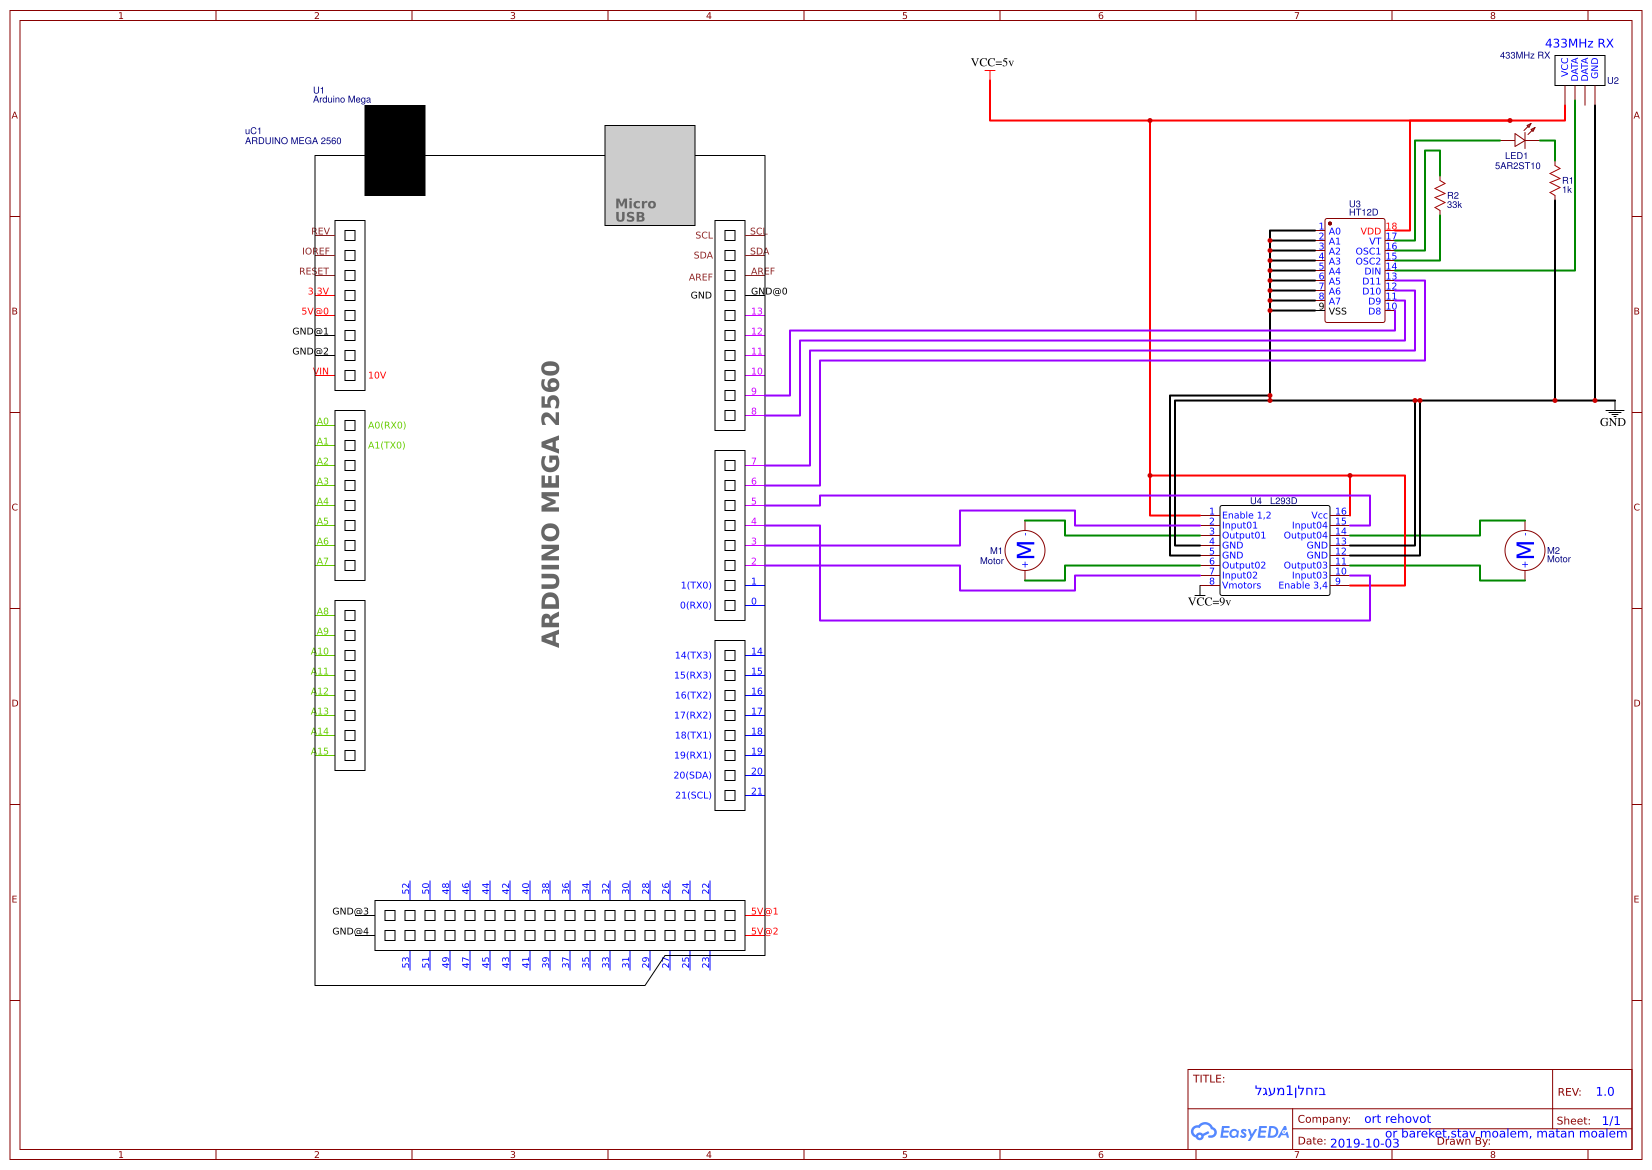Image resolution: width=1652 pixels, height=1170 pixels.
Task: Click motor symbol M2
Action: point(1524,549)
